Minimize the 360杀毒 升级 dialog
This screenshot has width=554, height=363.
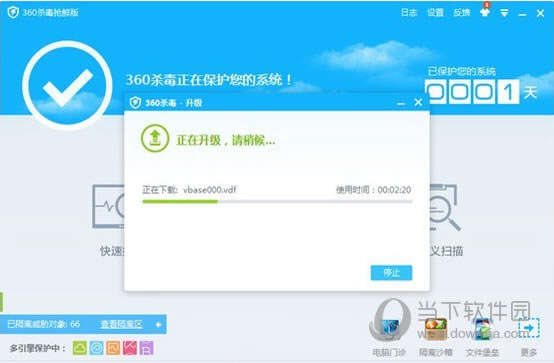(x=401, y=103)
